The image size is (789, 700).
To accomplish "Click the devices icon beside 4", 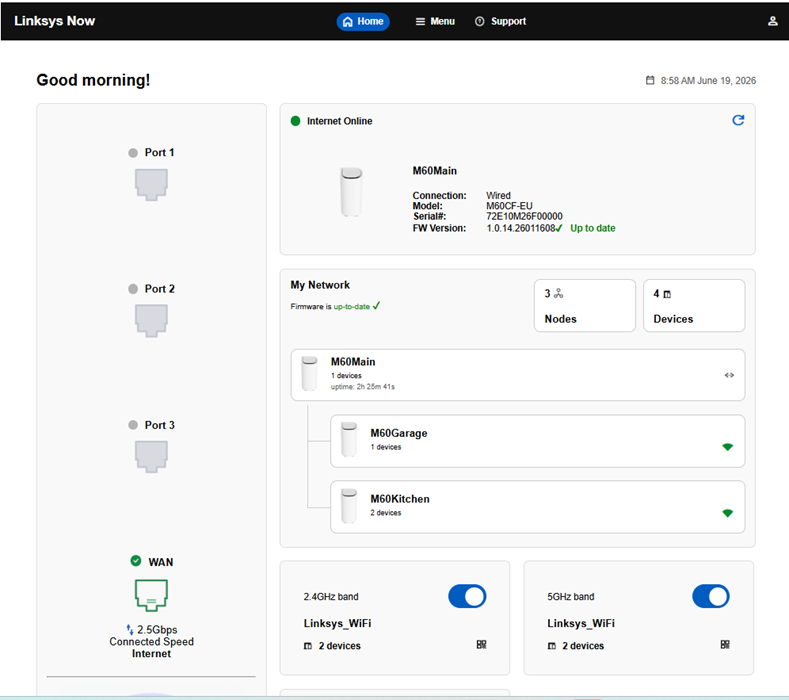I will click(x=667, y=294).
